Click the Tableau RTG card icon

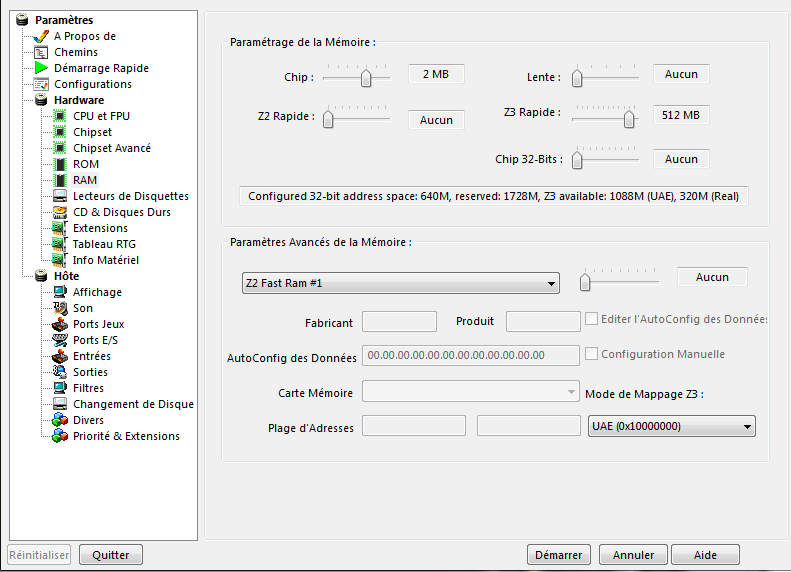click(x=60, y=244)
